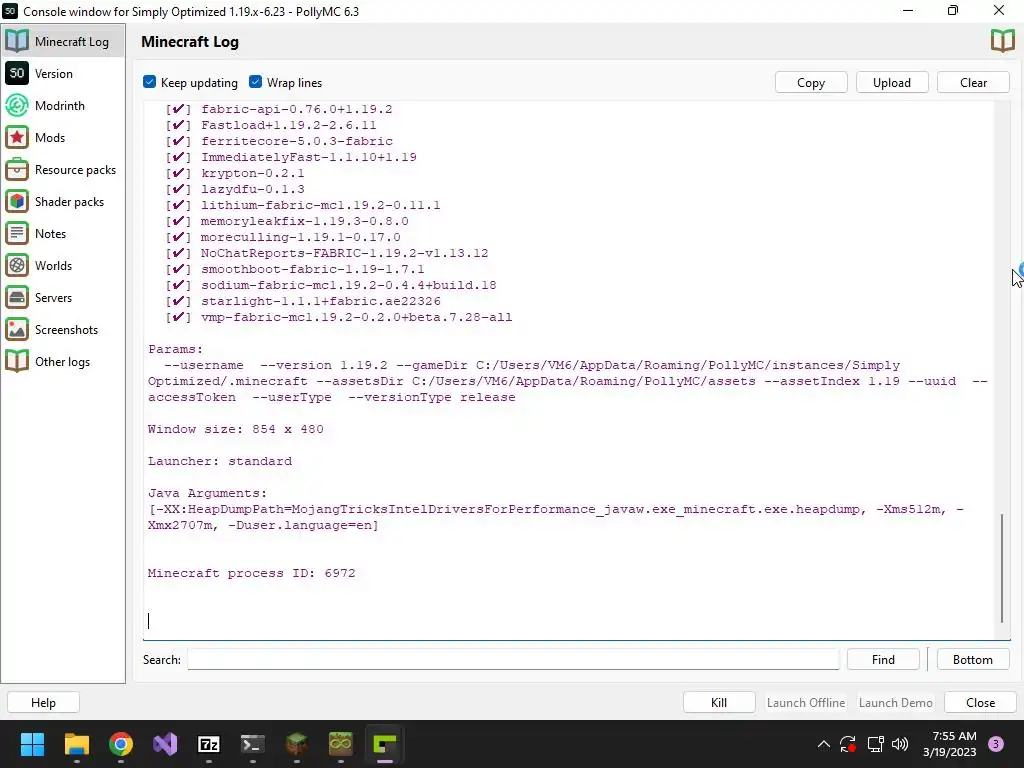Switch to the Screenshots page label
Image resolution: width=1024 pixels, height=768 pixels.
[x=67, y=330]
